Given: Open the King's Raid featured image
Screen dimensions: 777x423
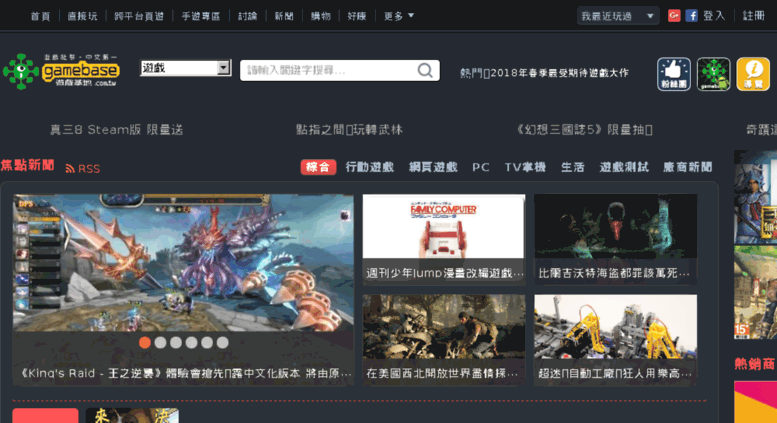Looking at the screenshot, I should point(183,263).
